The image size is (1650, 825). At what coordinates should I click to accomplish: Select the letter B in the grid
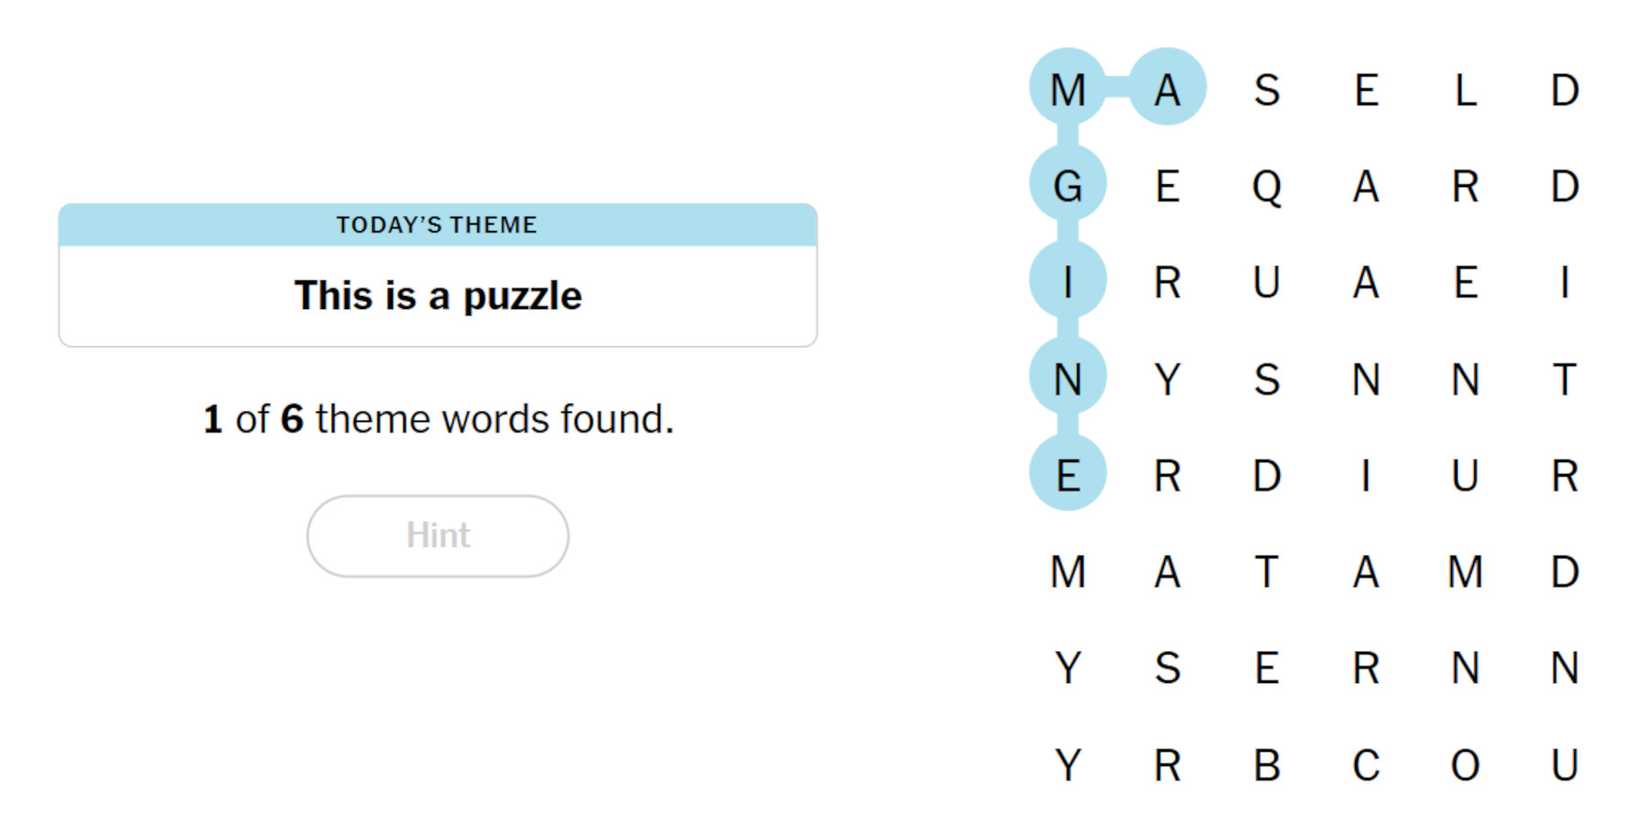point(1266,765)
